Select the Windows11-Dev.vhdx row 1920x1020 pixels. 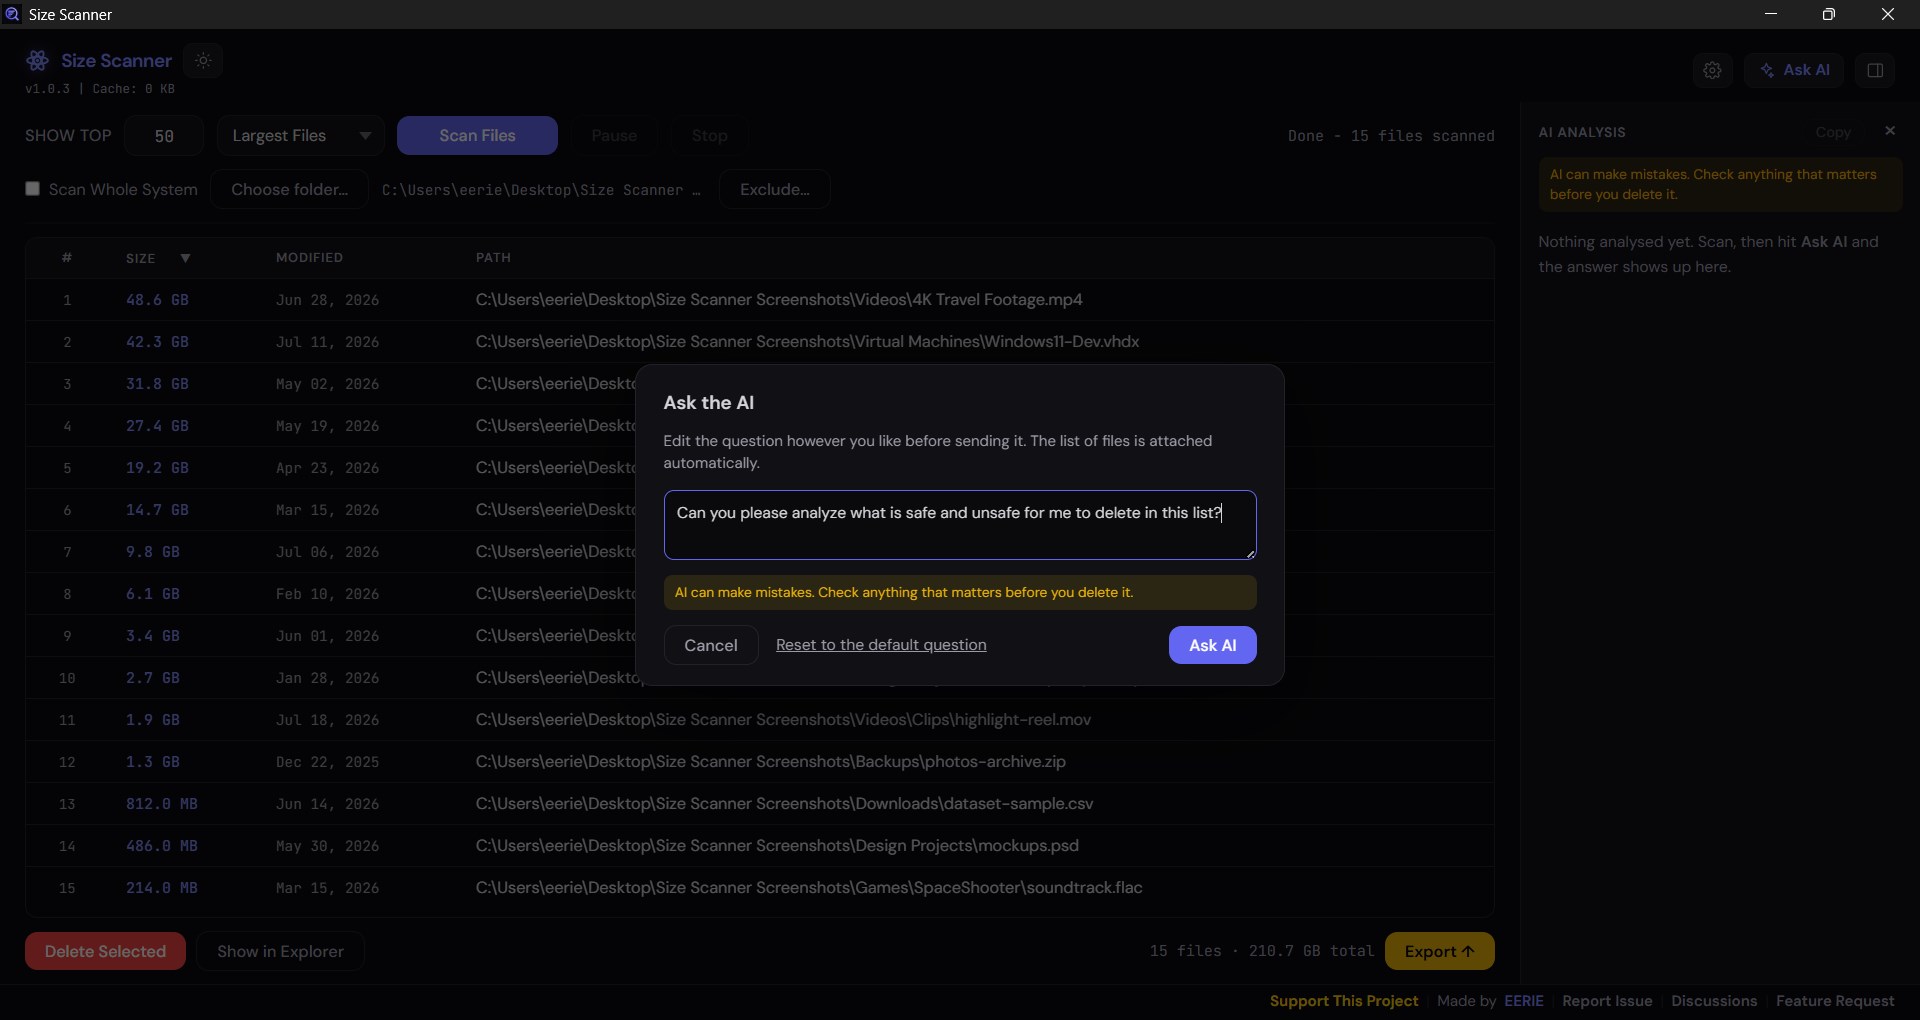click(760, 342)
